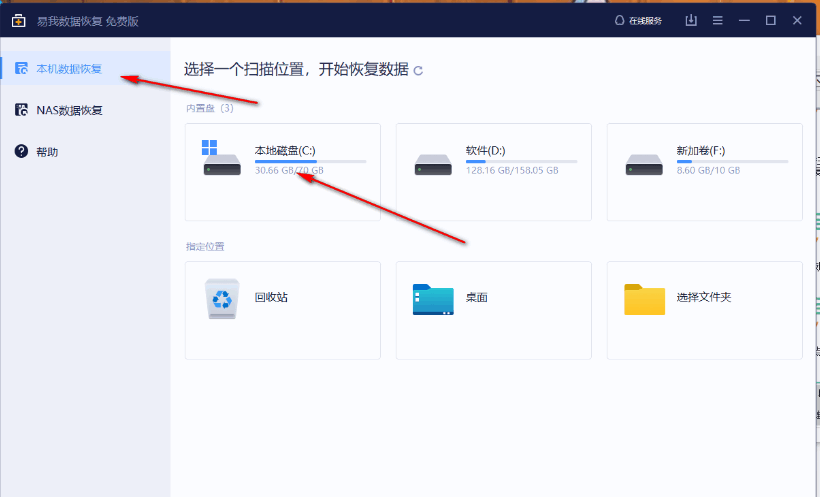Select 软件(D:) drive card

[494, 172]
